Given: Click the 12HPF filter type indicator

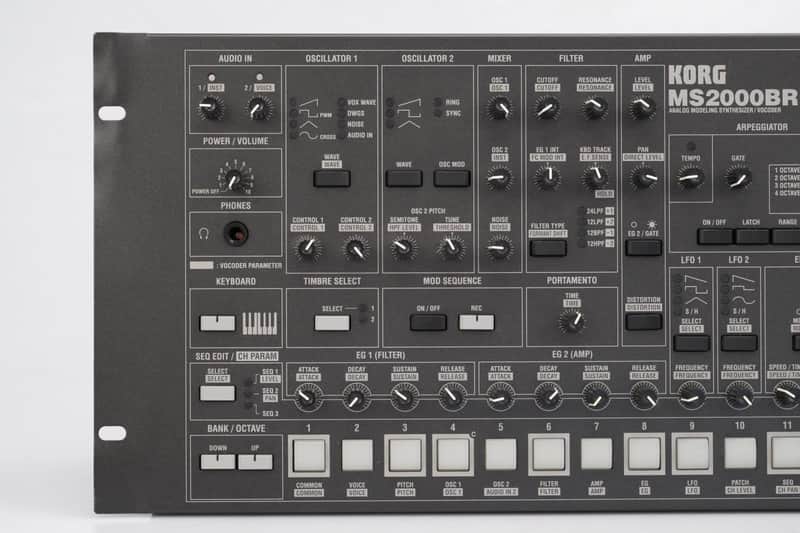Looking at the screenshot, I should point(581,244).
